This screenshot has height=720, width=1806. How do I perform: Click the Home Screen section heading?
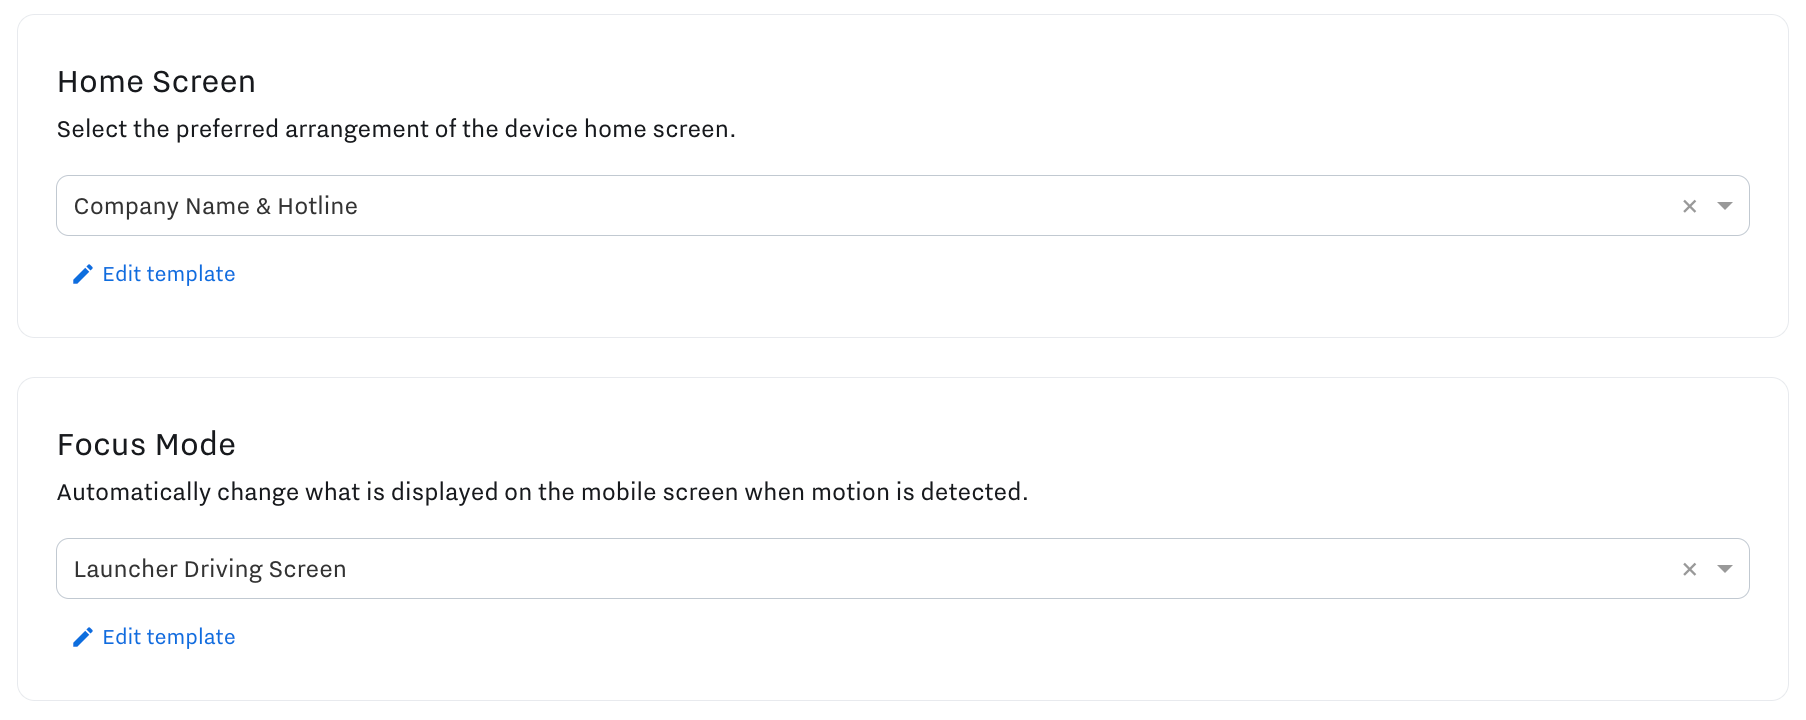156,81
